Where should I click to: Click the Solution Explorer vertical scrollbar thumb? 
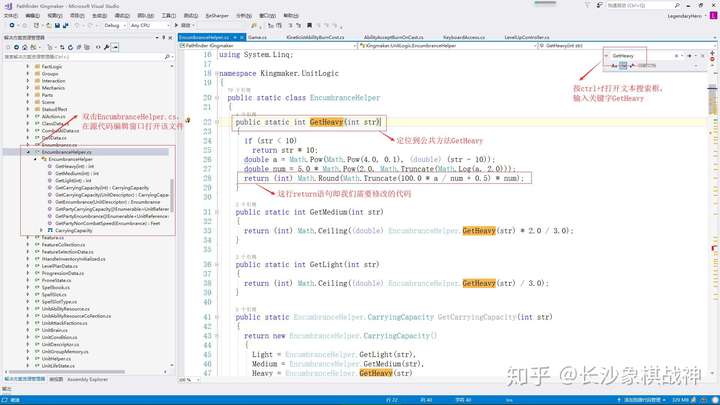172,195
